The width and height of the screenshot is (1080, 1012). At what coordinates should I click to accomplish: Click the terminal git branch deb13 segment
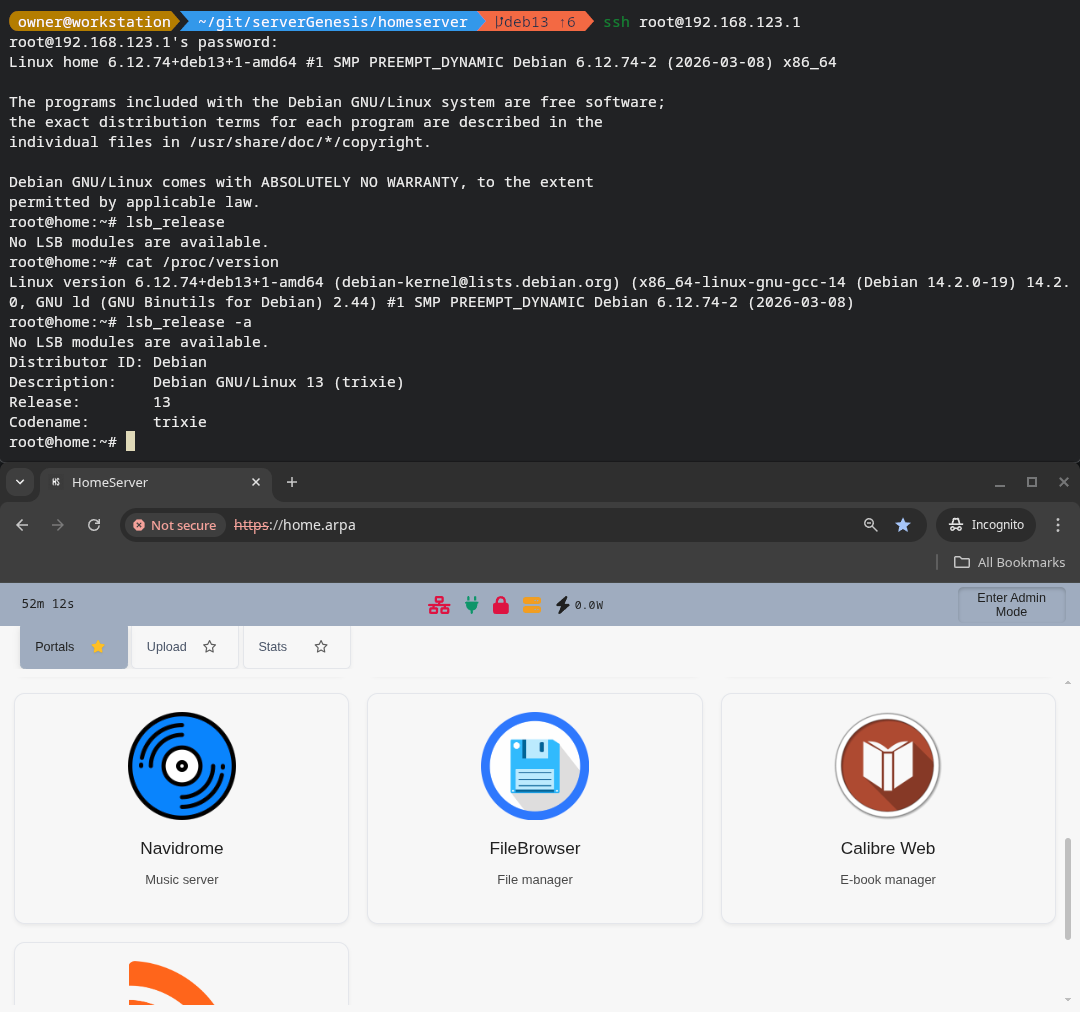tap(535, 22)
